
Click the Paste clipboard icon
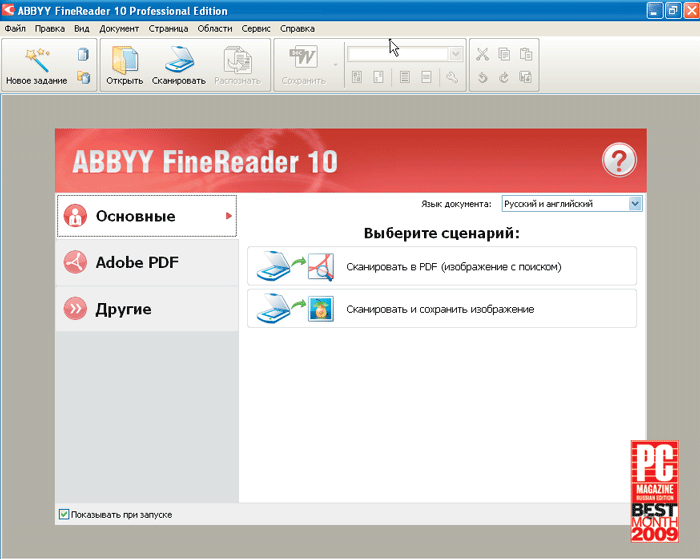click(525, 54)
